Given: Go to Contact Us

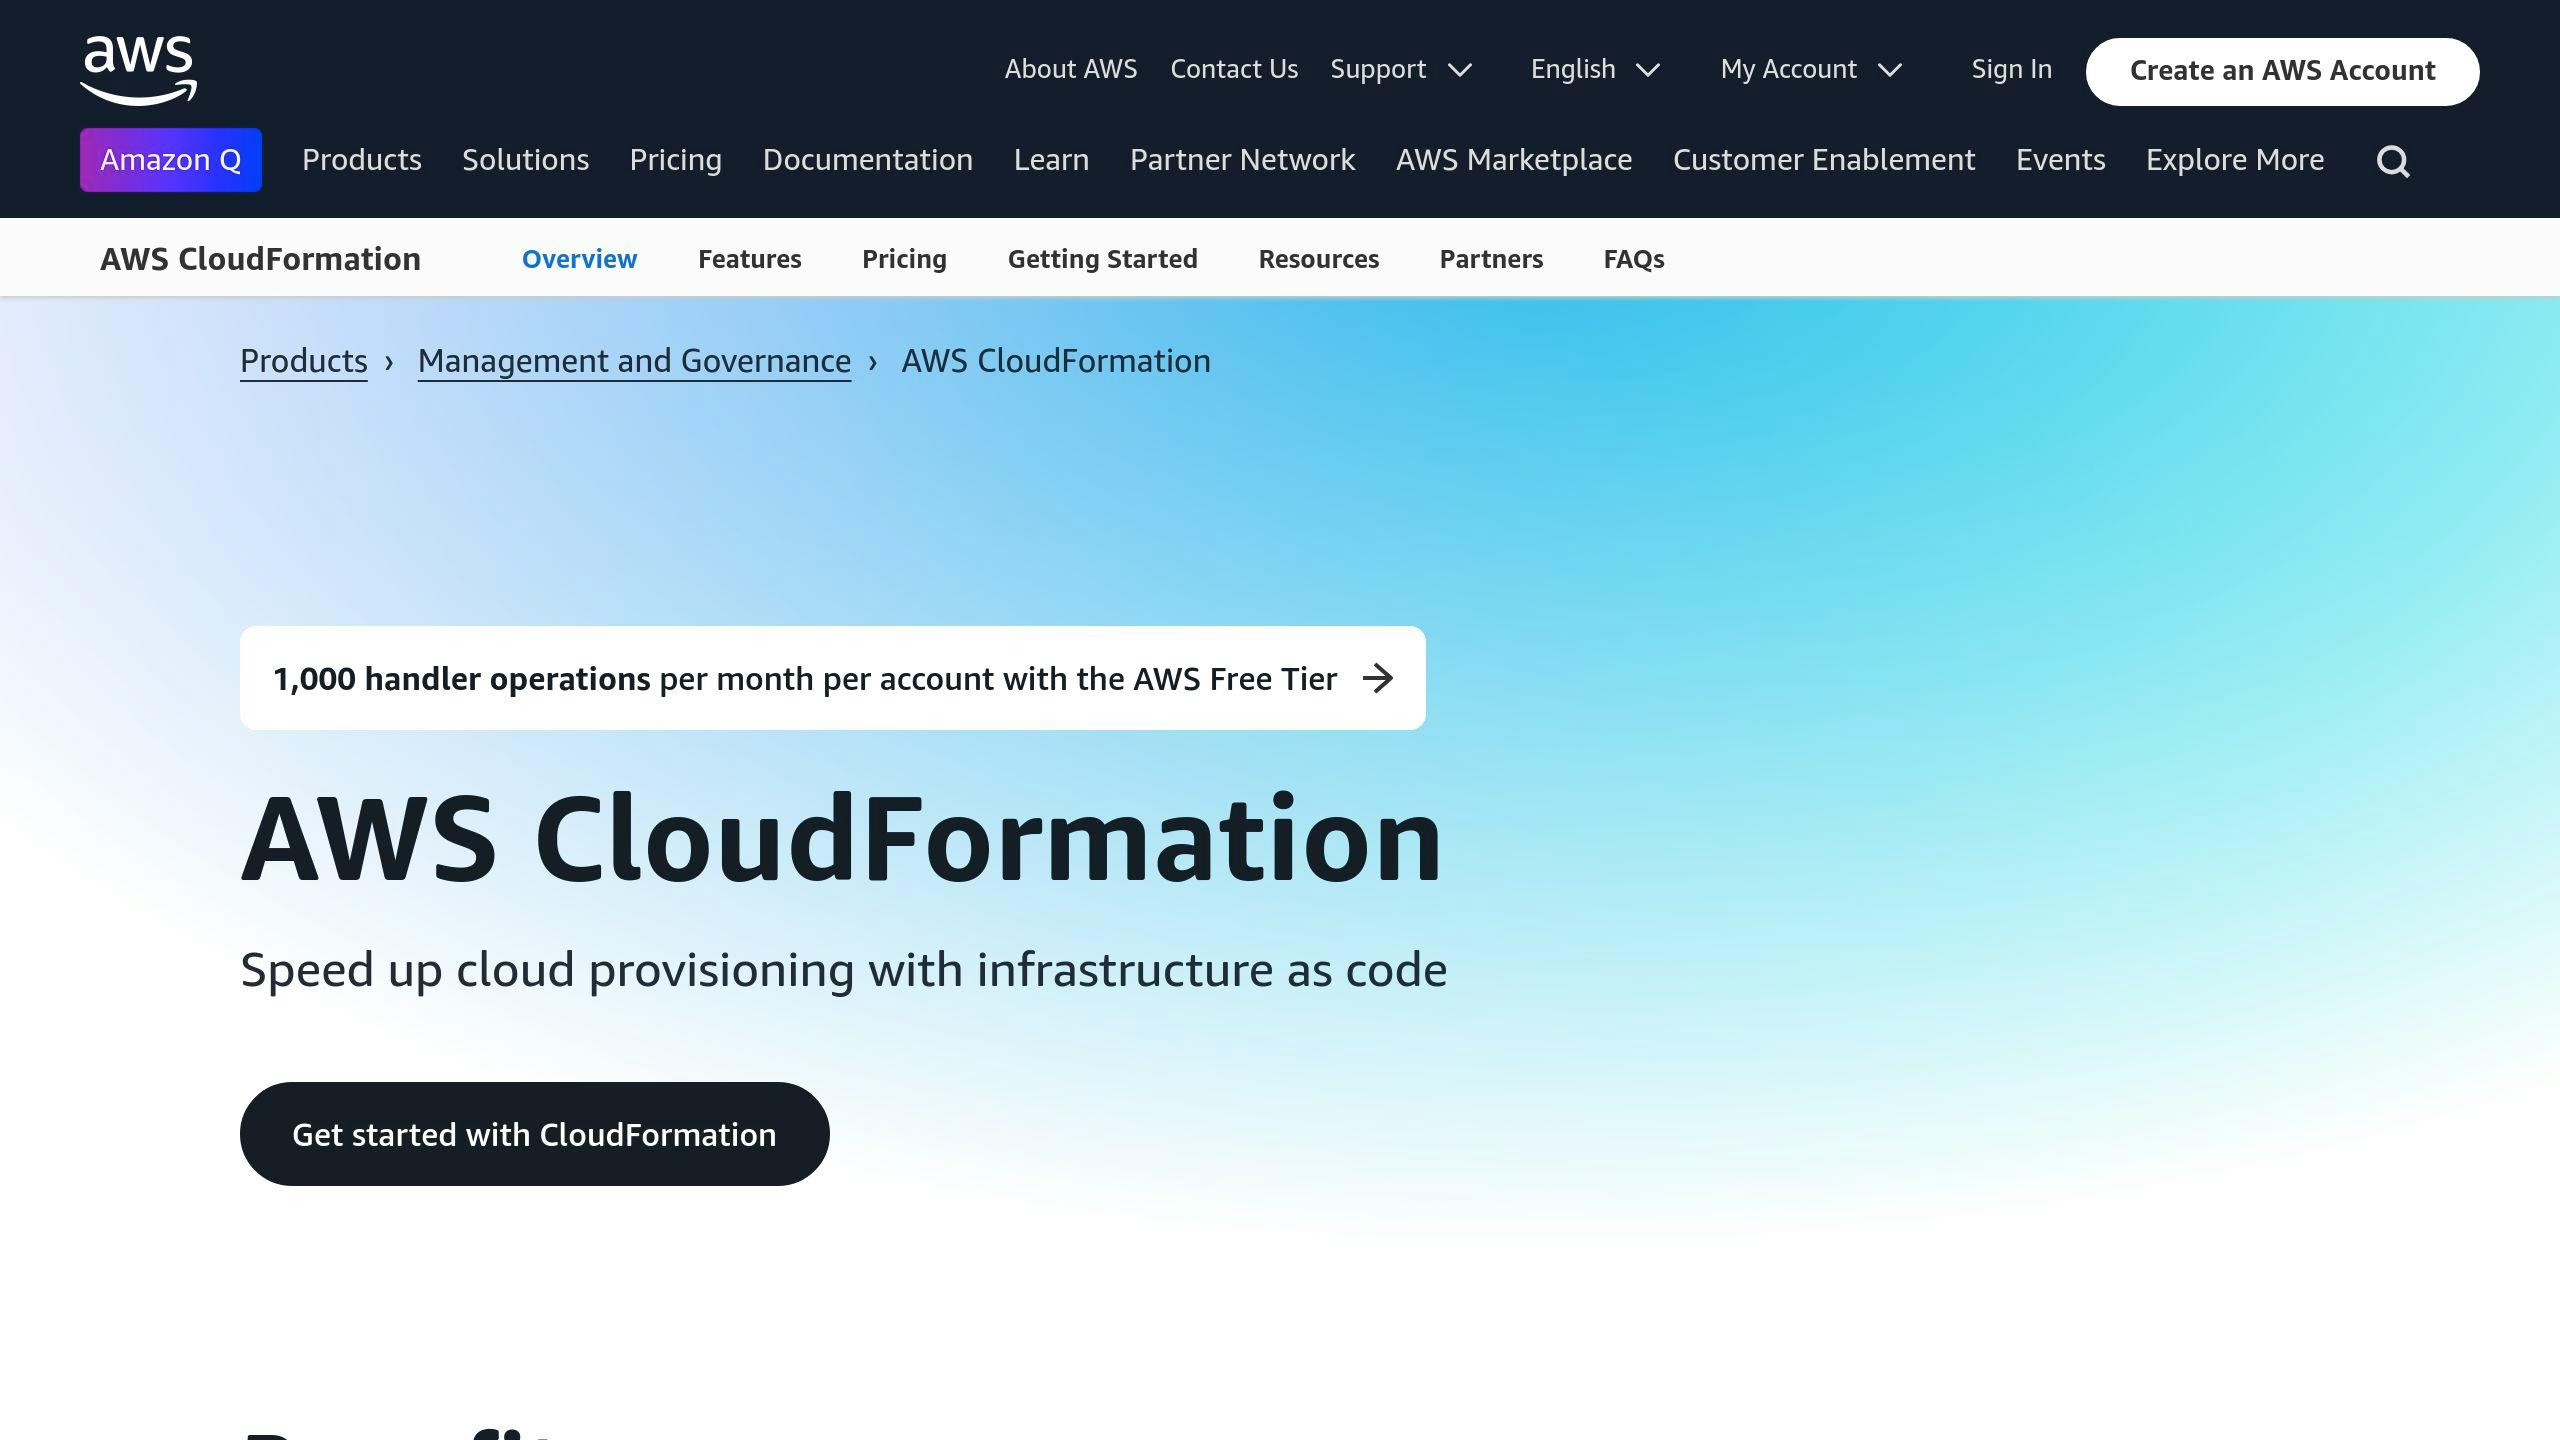Looking at the screenshot, I should (x=1234, y=69).
